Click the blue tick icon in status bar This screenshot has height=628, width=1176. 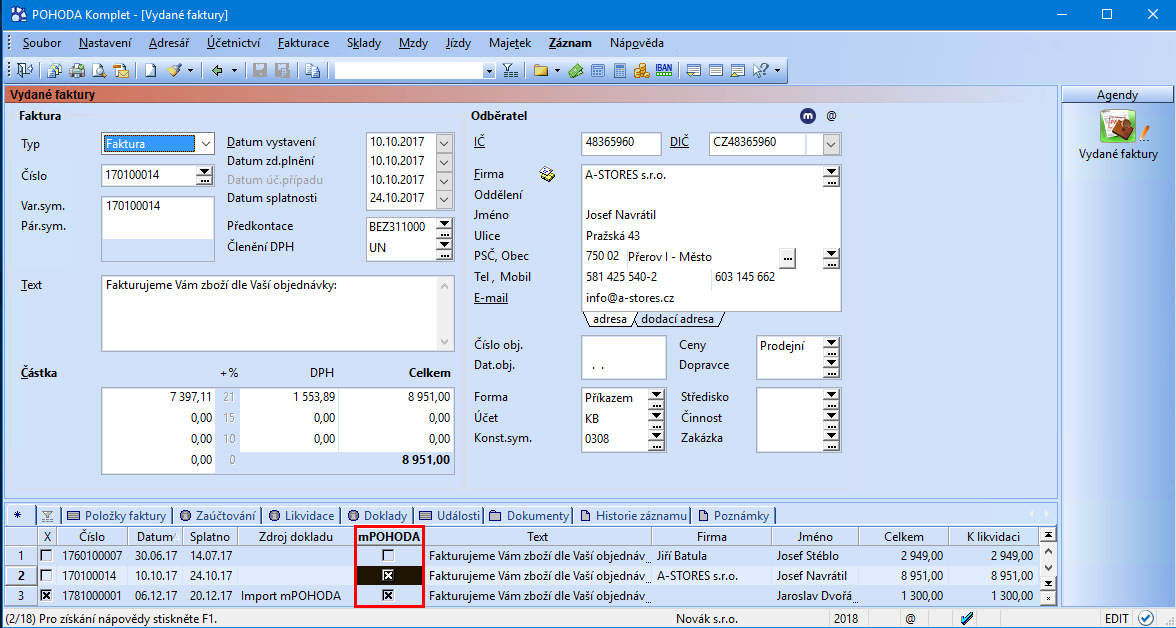point(968,618)
